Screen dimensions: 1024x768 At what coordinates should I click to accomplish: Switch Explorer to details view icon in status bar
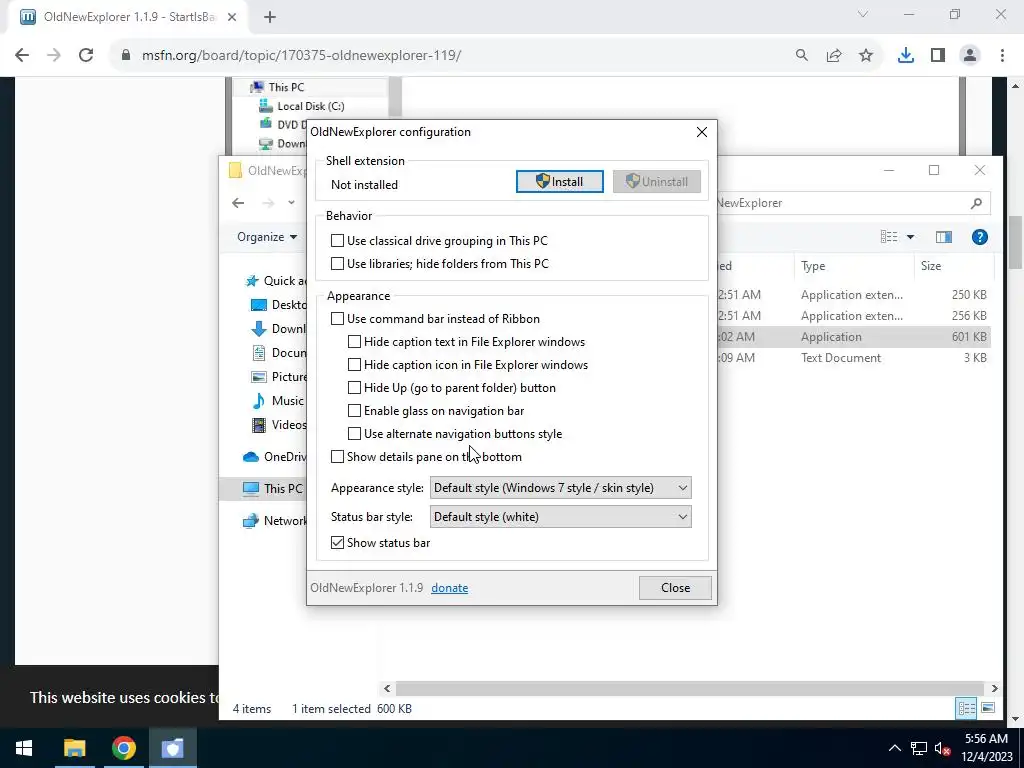click(967, 708)
